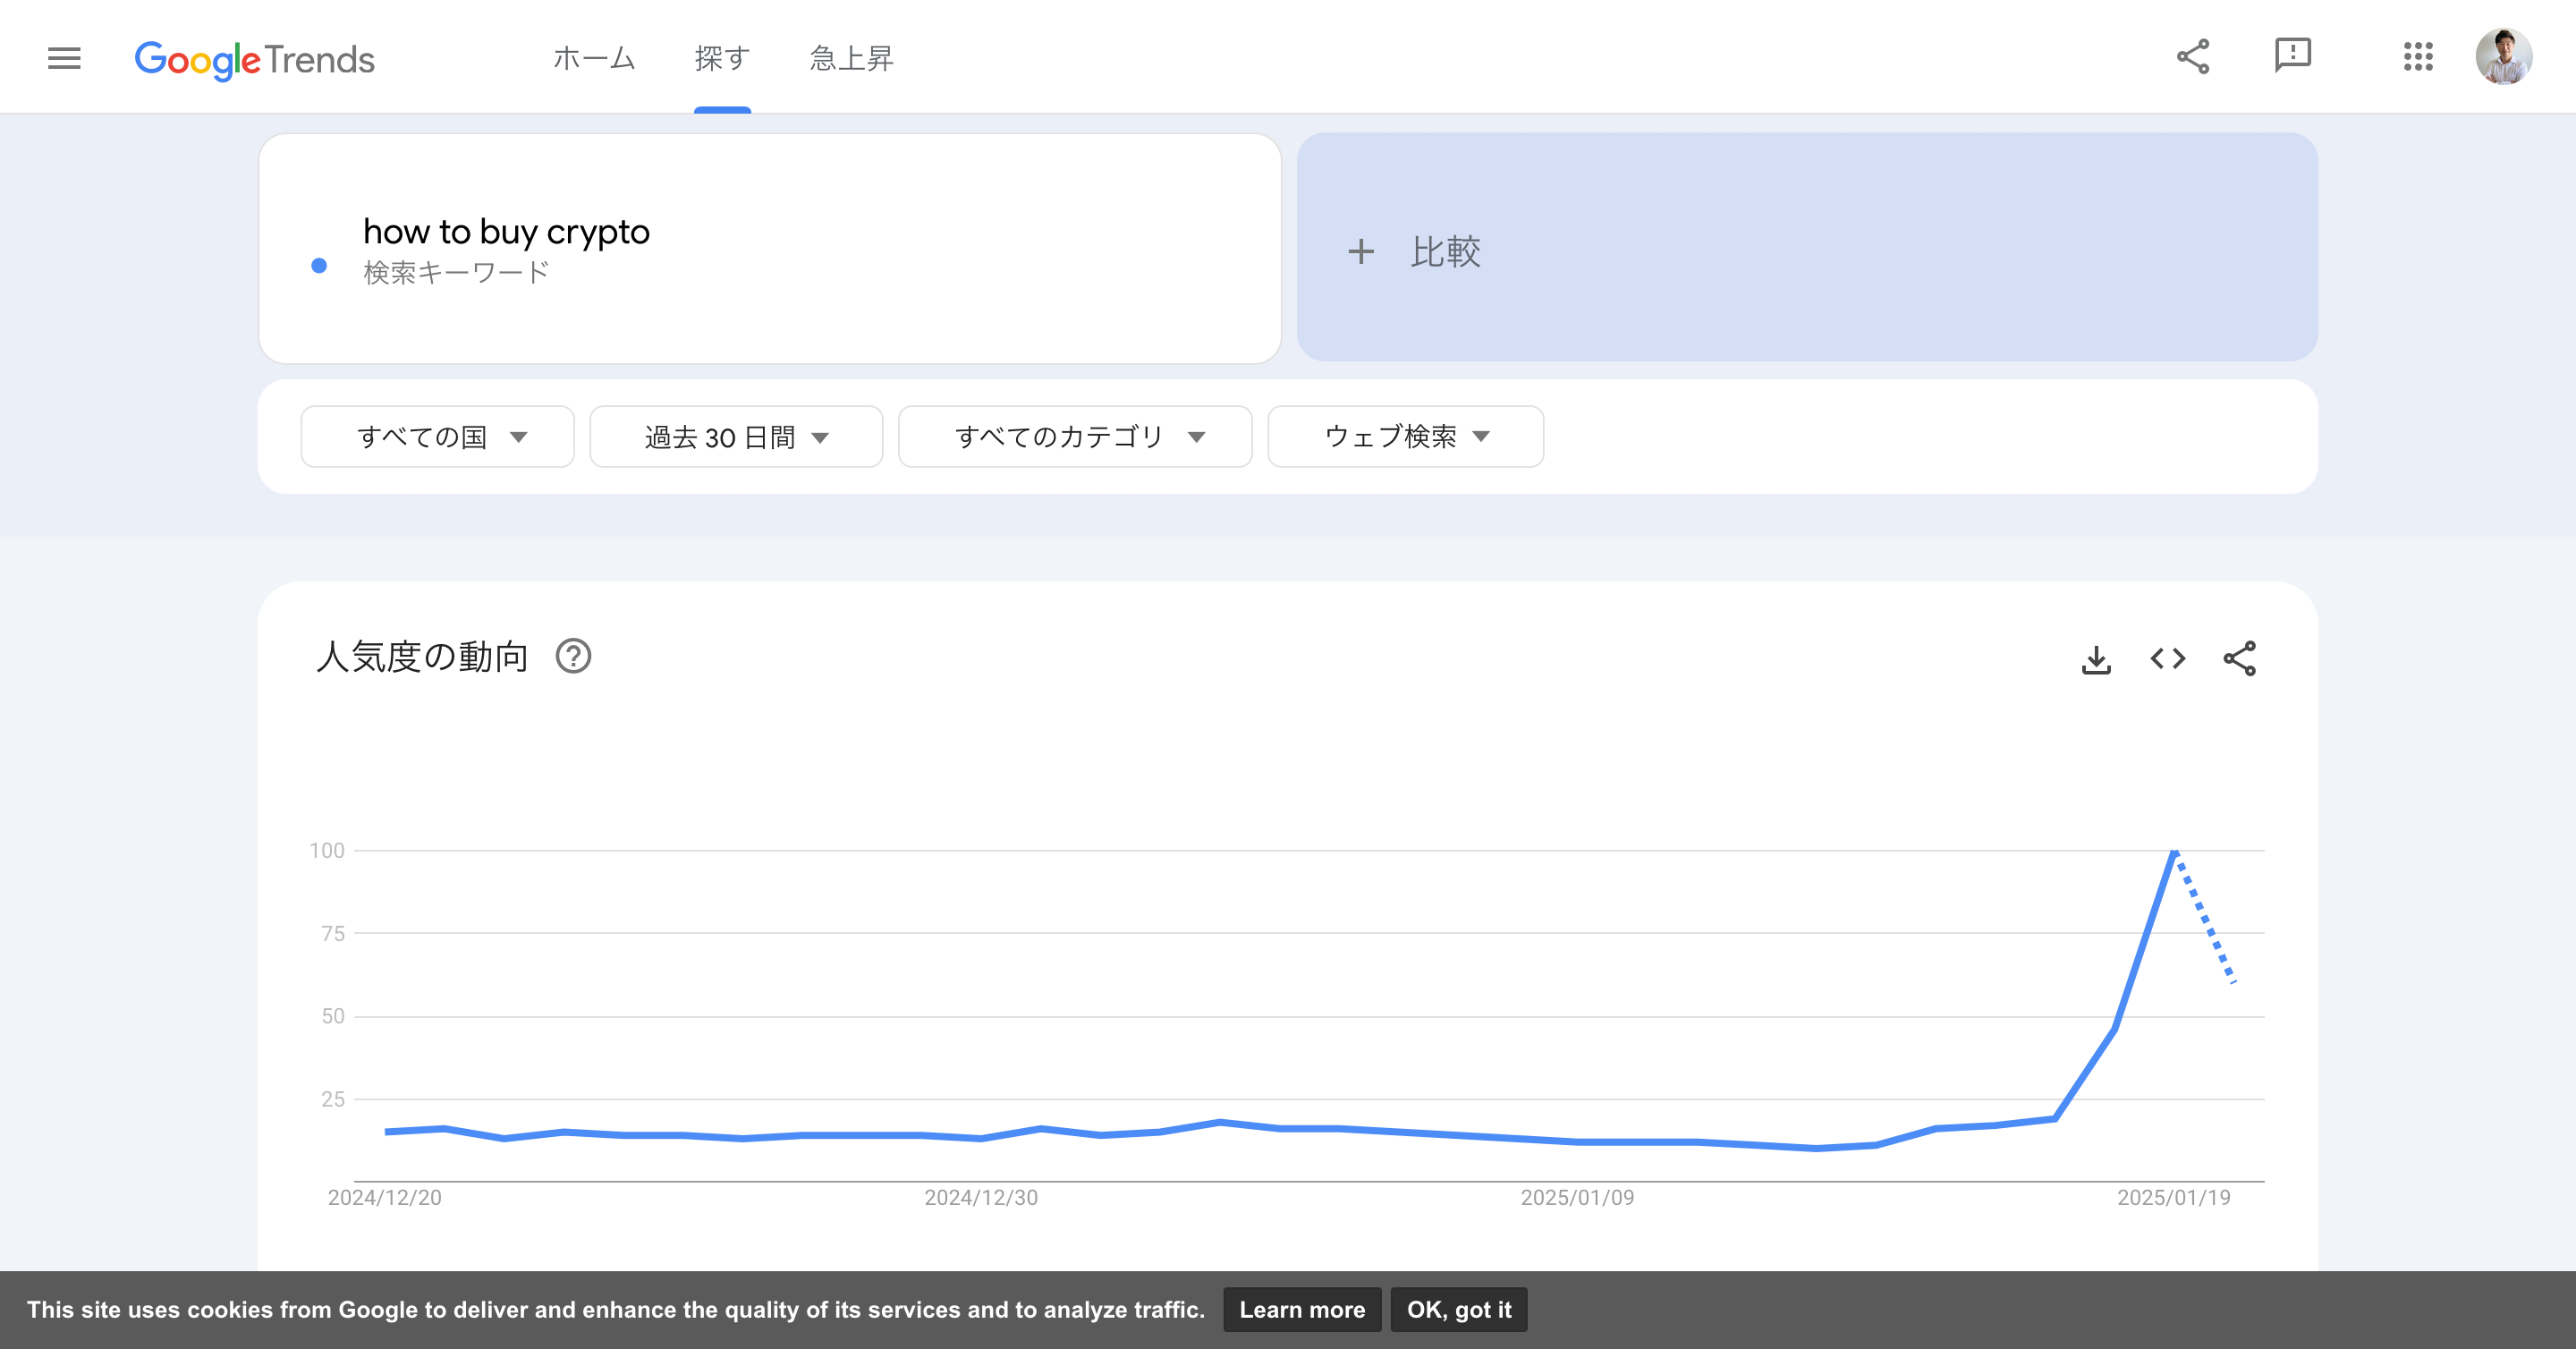Dismiss cookies with OK, got it
Image resolution: width=2576 pixels, height=1349 pixels.
point(1458,1310)
